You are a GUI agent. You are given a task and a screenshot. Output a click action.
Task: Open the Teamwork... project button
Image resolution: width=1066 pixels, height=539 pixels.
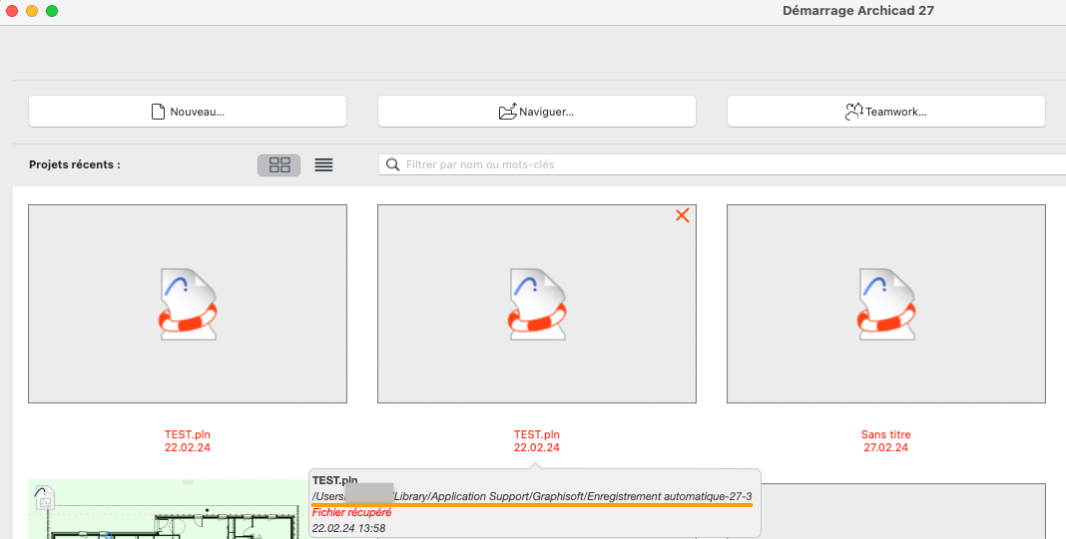(x=886, y=111)
